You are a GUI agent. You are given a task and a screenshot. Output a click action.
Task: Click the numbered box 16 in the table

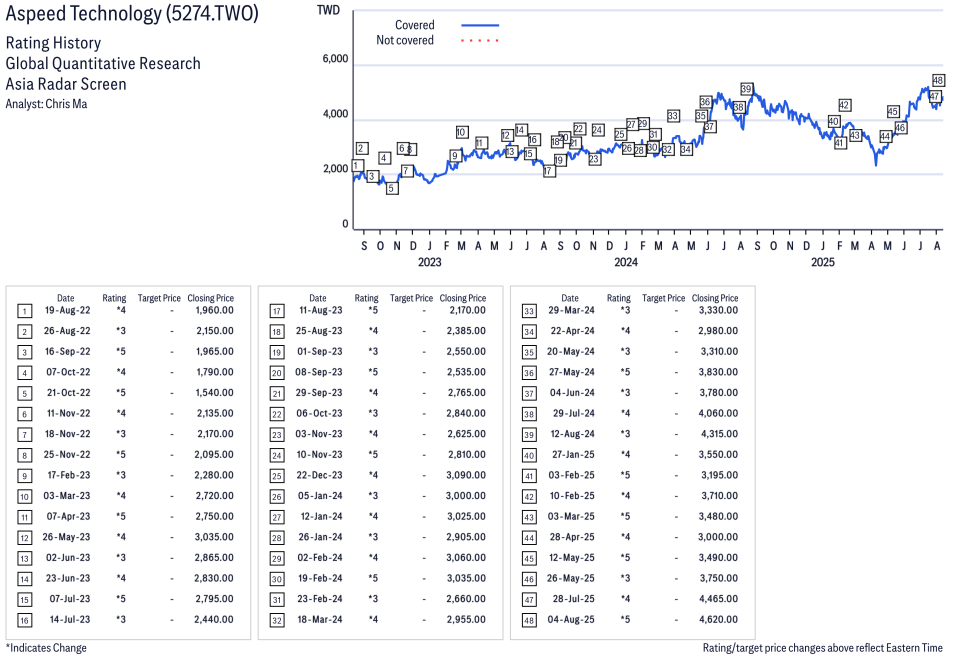(24, 620)
